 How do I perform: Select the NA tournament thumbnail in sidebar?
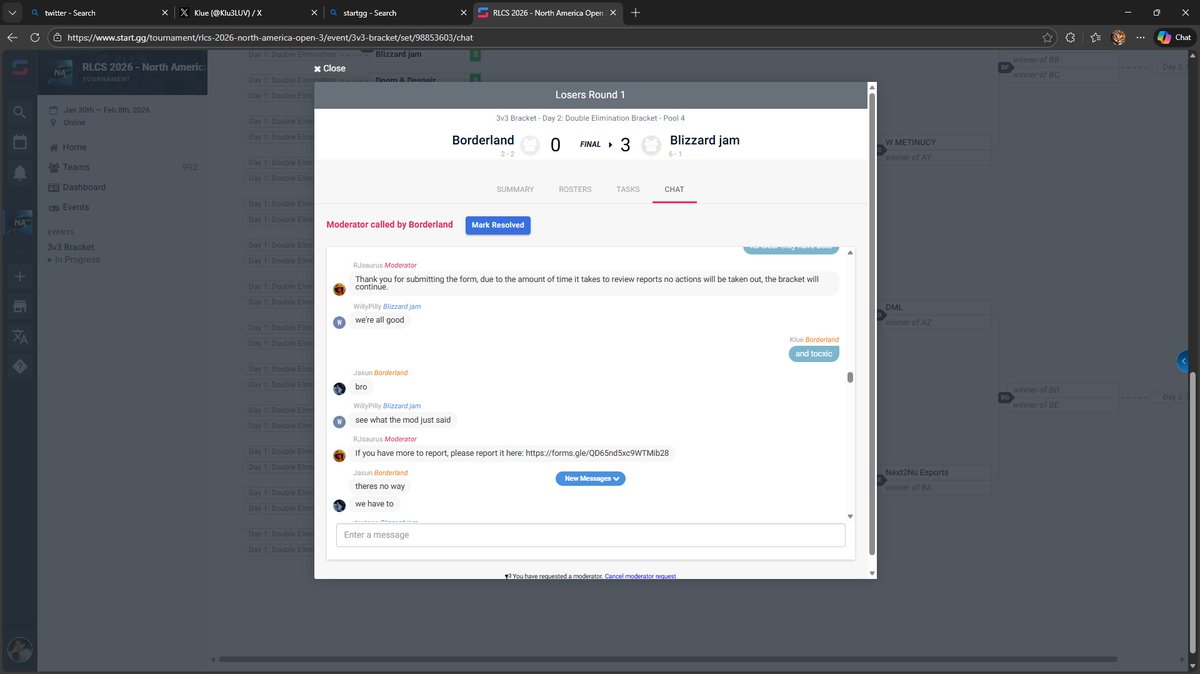(19, 223)
